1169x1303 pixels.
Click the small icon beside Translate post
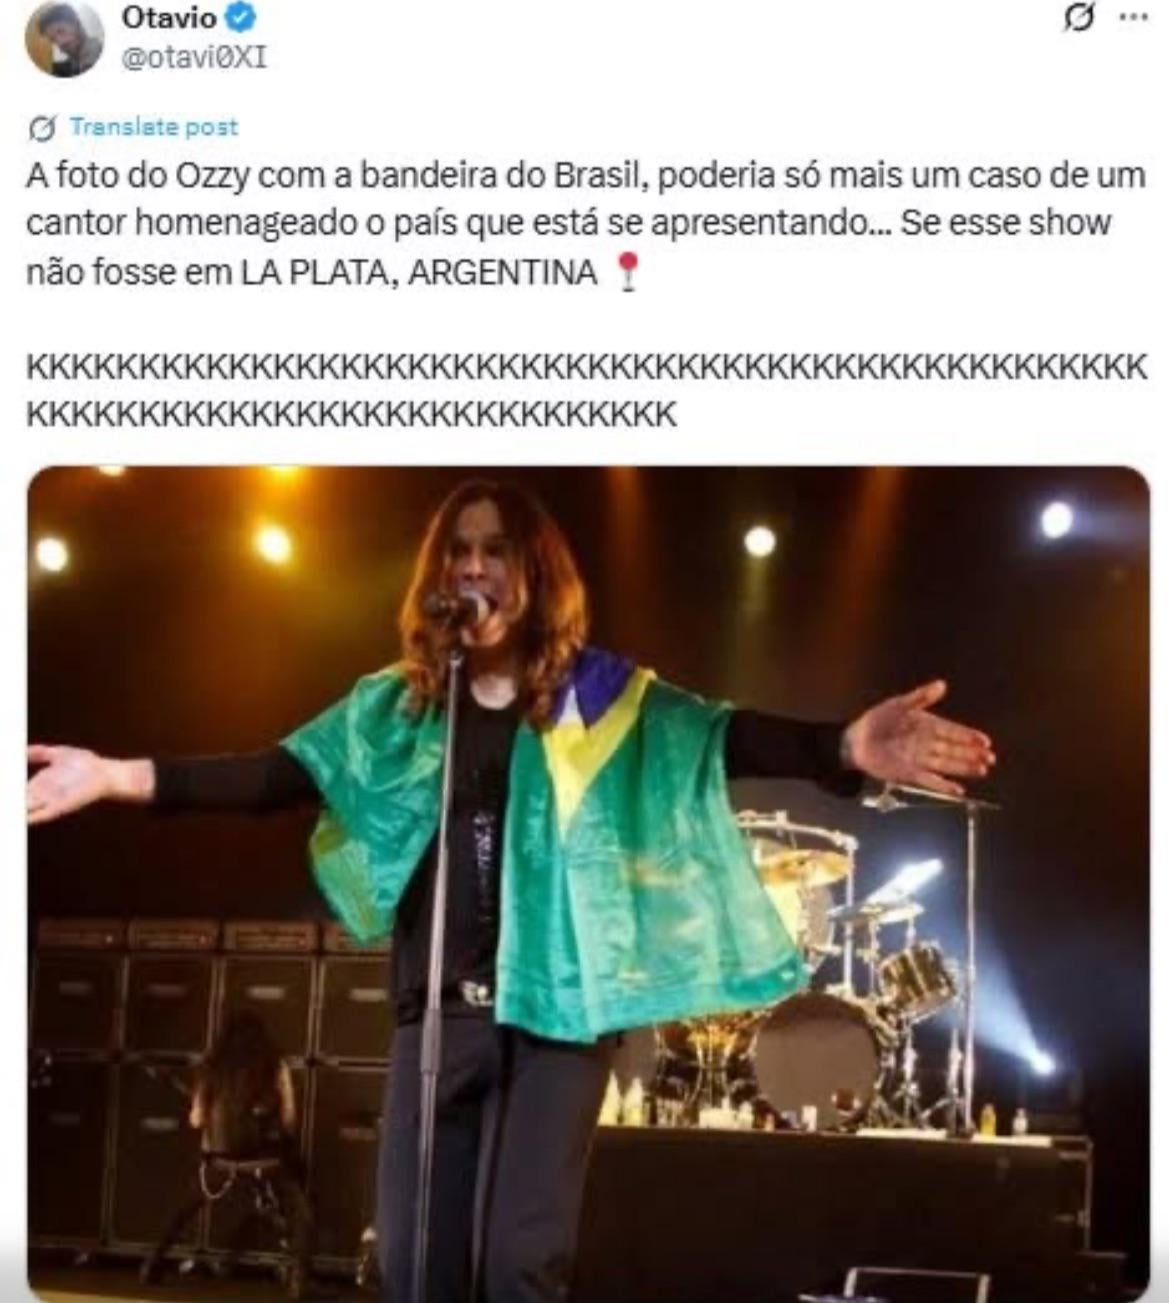click(x=43, y=128)
